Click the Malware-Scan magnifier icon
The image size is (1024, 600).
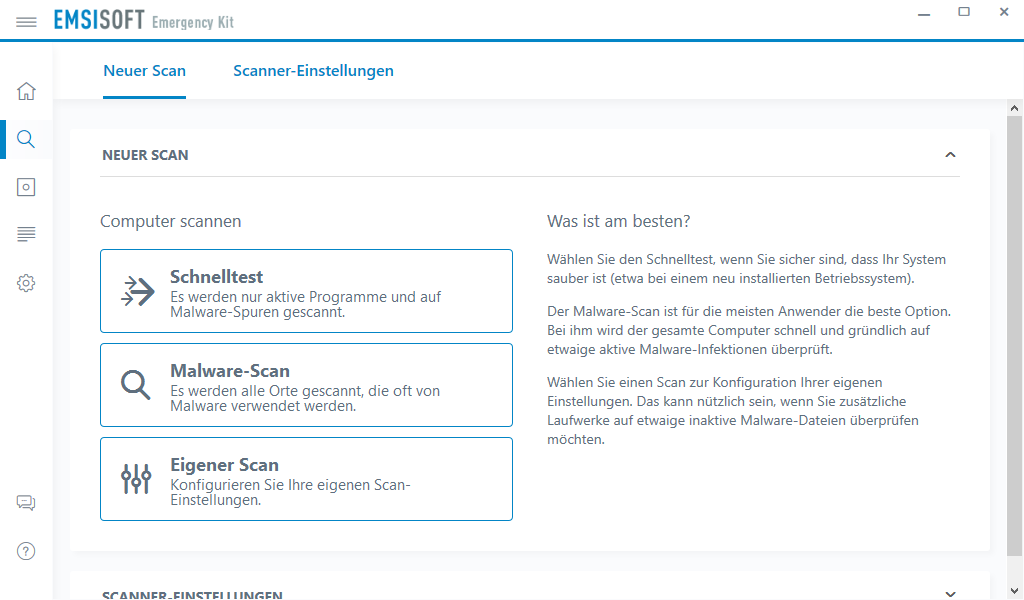136,385
